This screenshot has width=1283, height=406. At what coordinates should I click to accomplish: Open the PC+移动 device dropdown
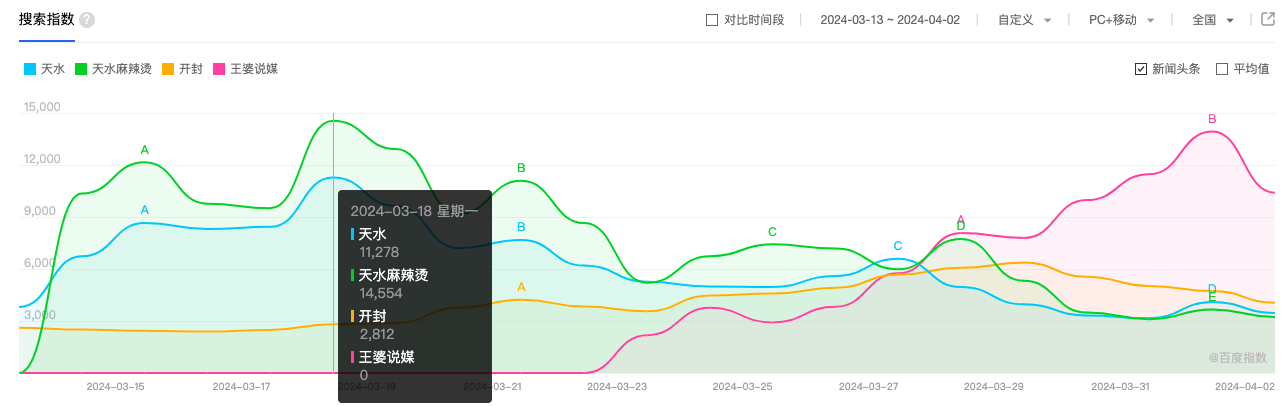point(1121,20)
